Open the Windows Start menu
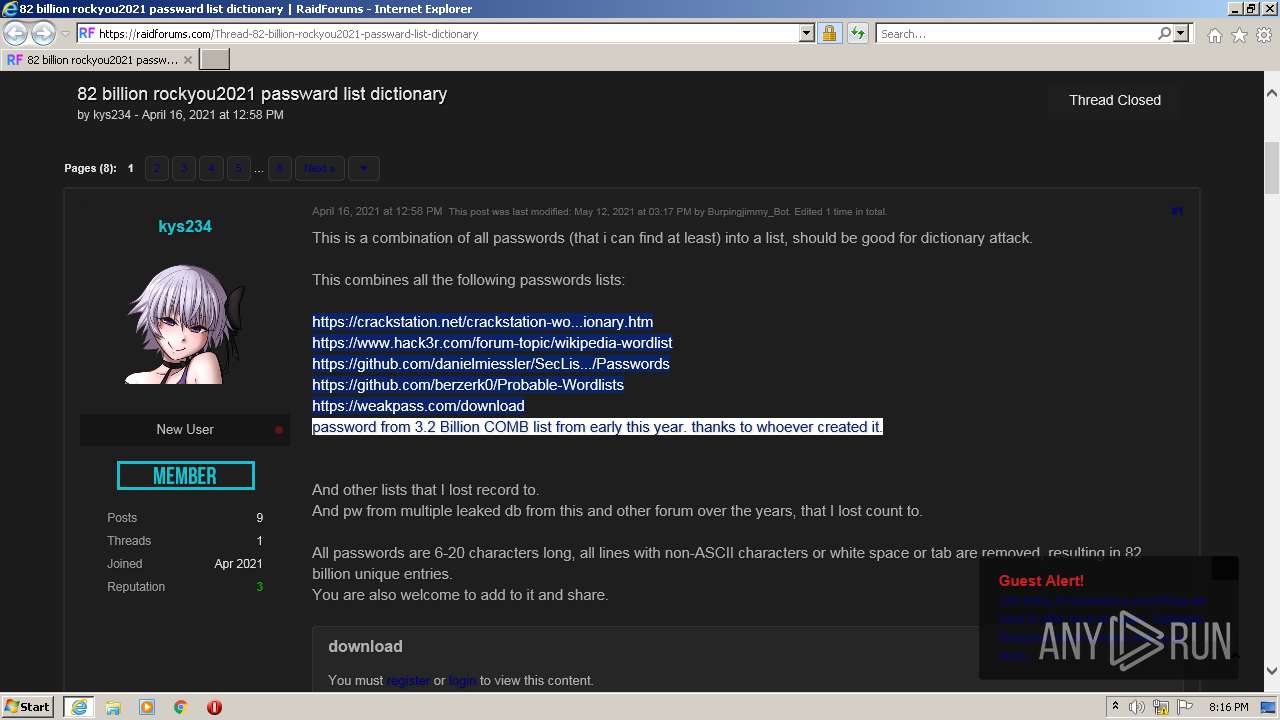 coord(28,707)
